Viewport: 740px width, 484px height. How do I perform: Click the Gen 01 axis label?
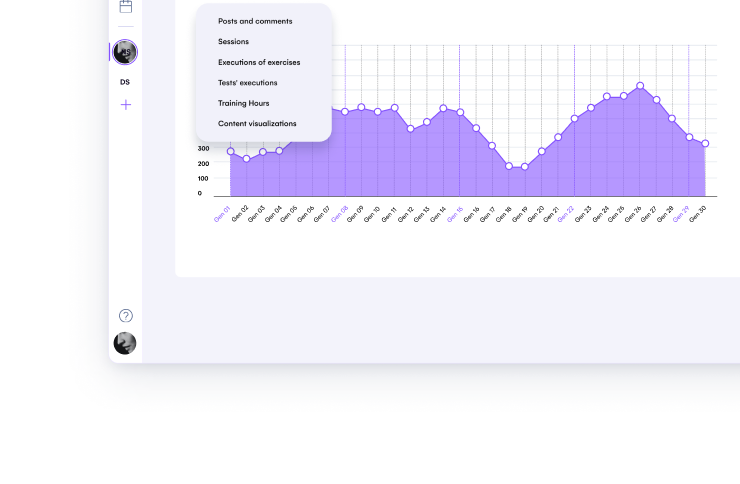[222, 214]
